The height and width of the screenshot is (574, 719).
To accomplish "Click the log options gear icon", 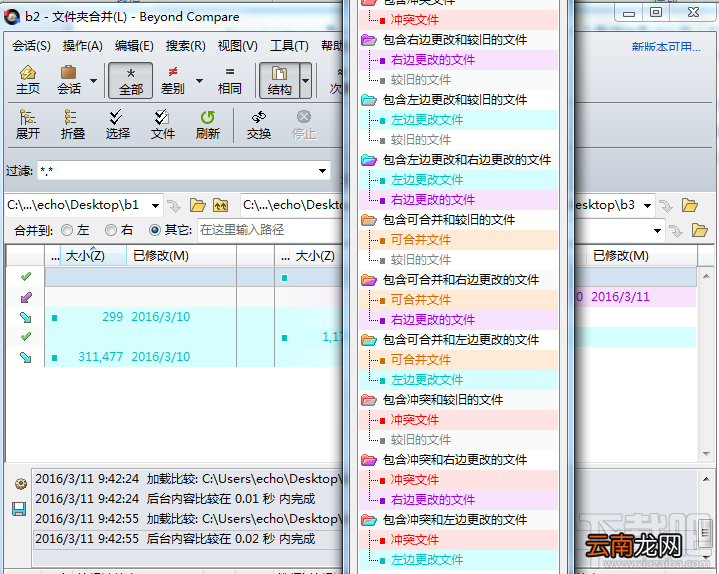I will (21, 484).
